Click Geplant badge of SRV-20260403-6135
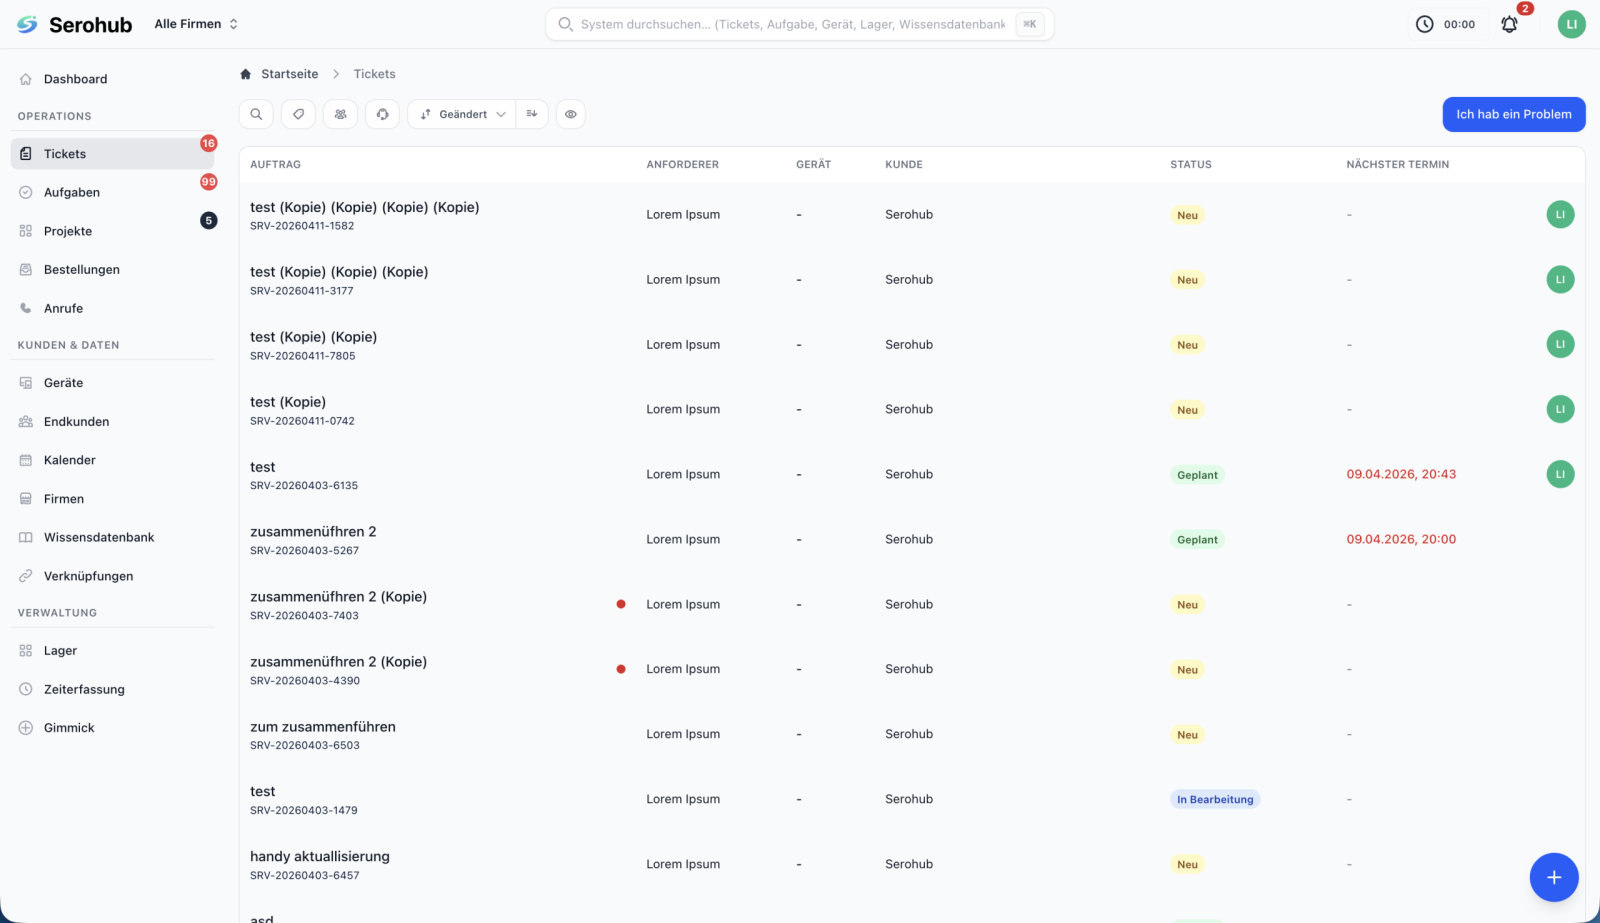 [1197, 475]
